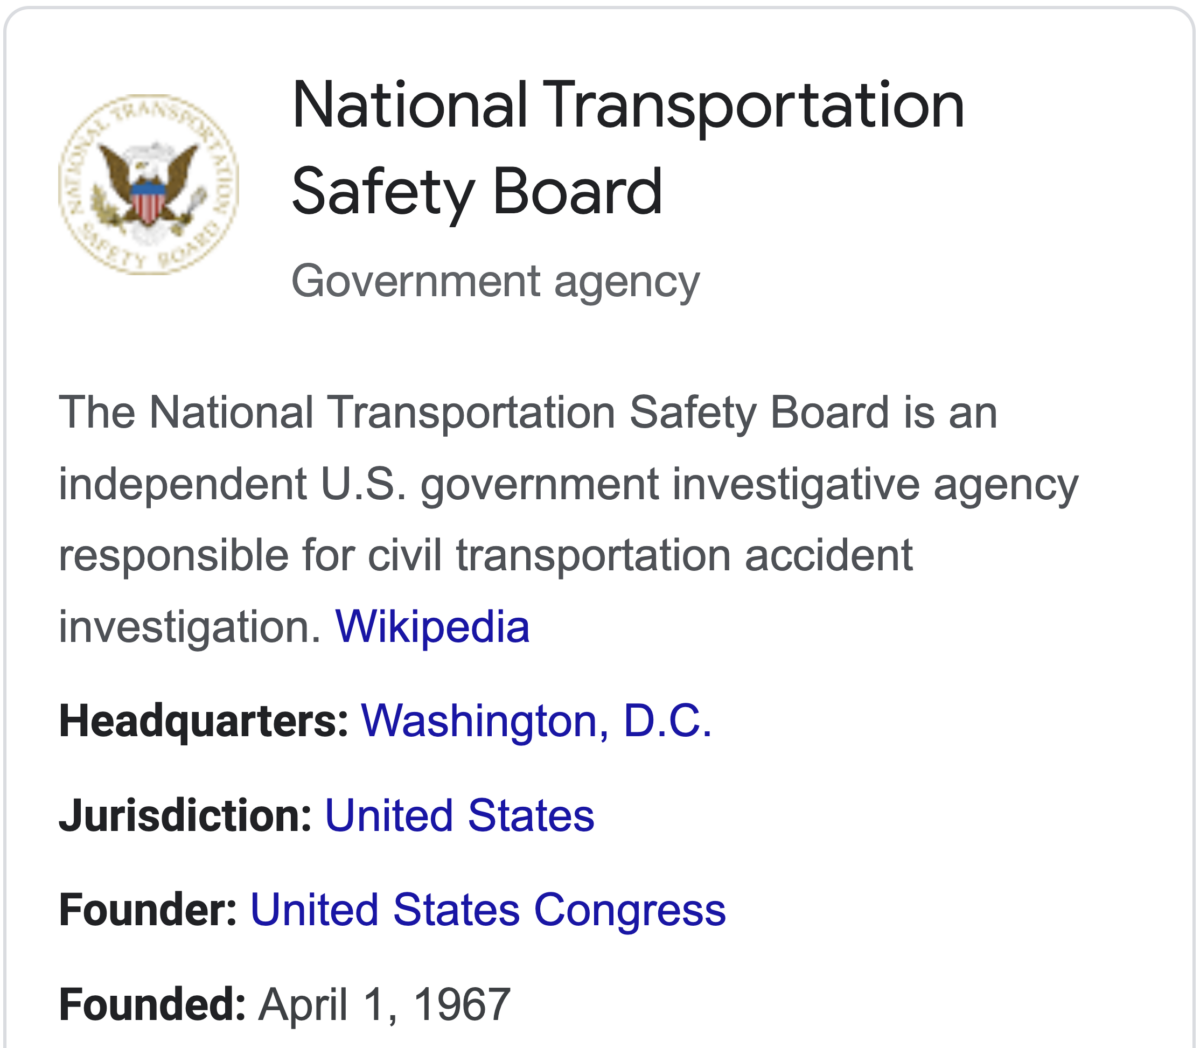Image resolution: width=1200 pixels, height=1048 pixels.
Task: Click the line 'responsible for civil transportation accident'
Action: click(486, 556)
